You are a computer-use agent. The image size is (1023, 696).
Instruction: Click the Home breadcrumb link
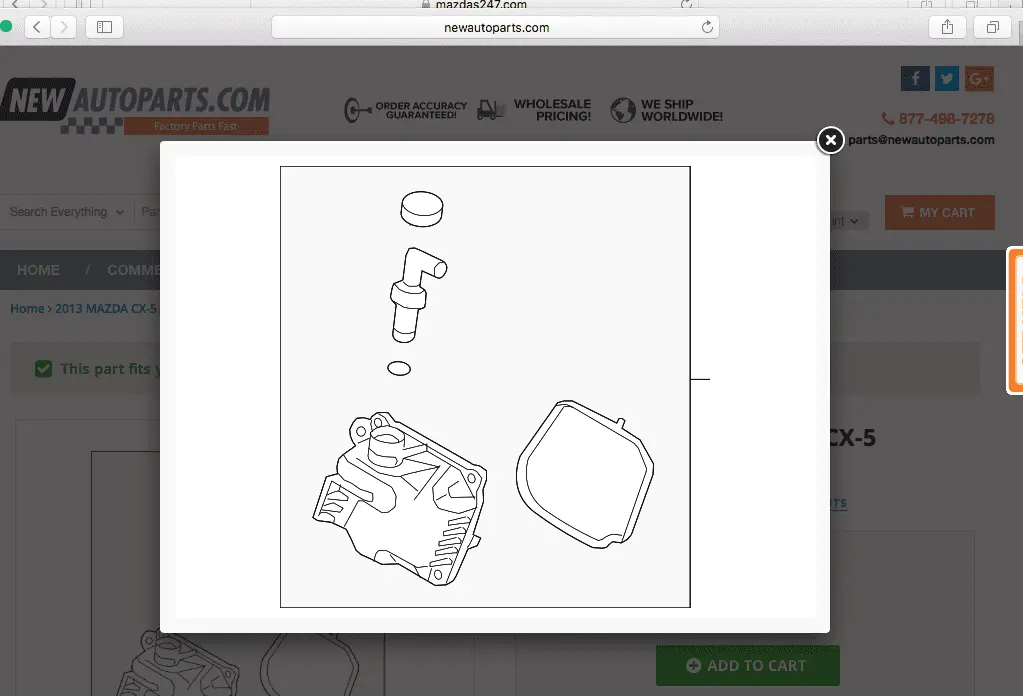tap(27, 309)
